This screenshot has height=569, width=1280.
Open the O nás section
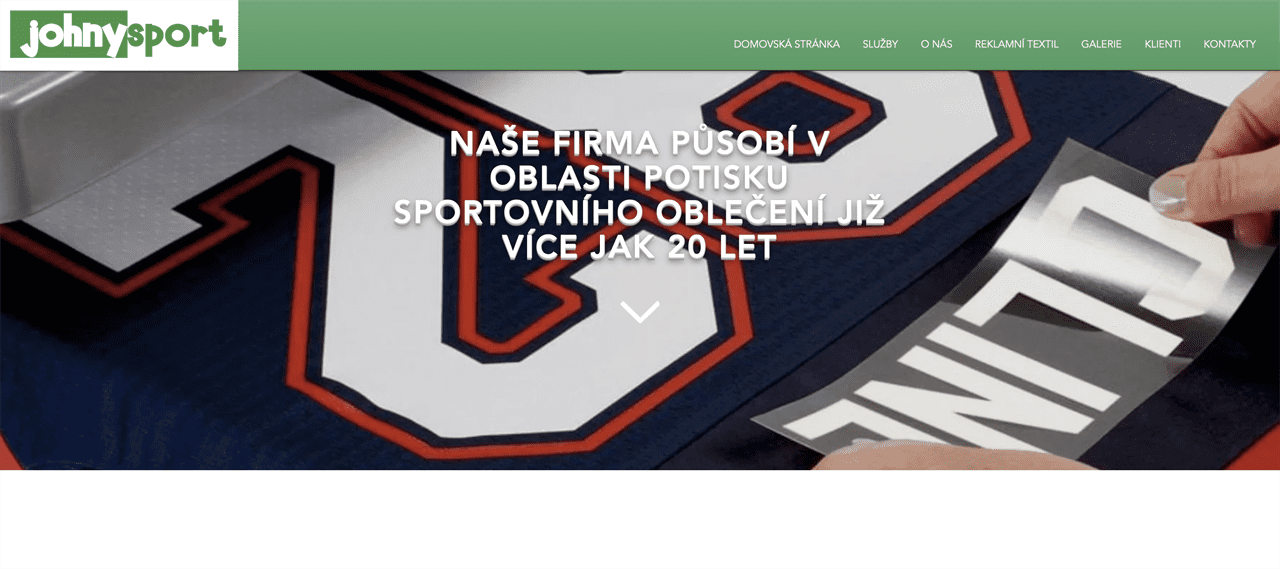[936, 44]
